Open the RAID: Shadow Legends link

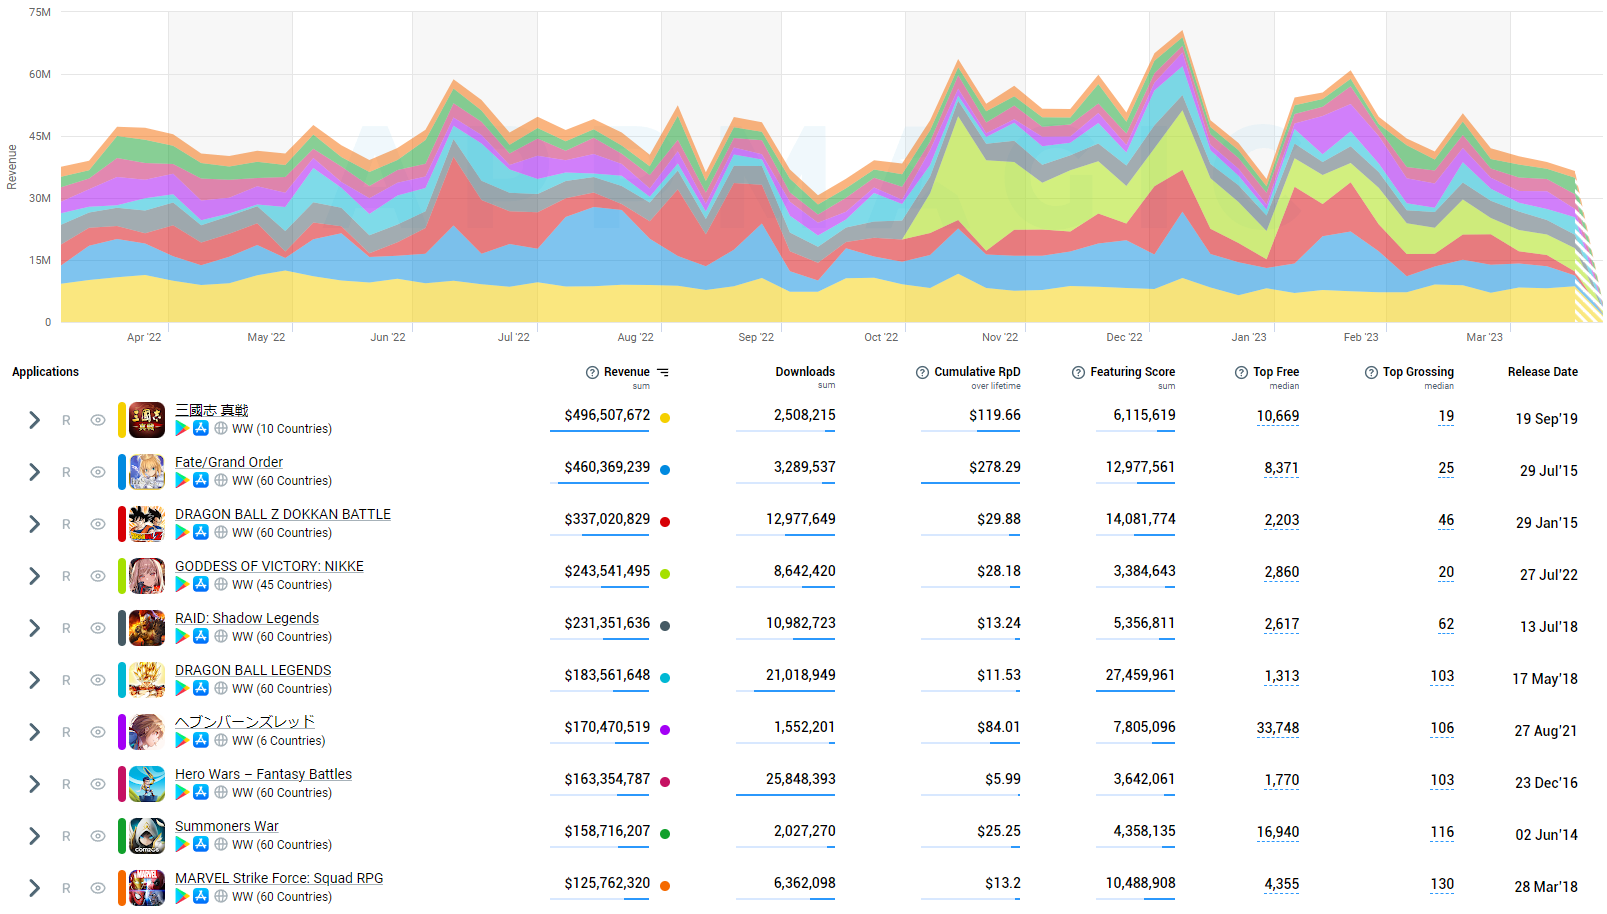(x=247, y=618)
